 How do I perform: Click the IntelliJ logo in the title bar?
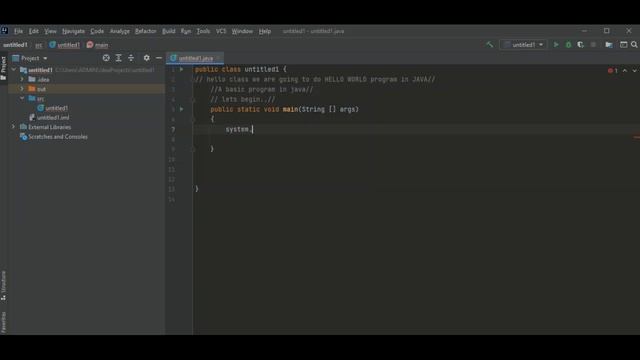[x=4, y=31]
